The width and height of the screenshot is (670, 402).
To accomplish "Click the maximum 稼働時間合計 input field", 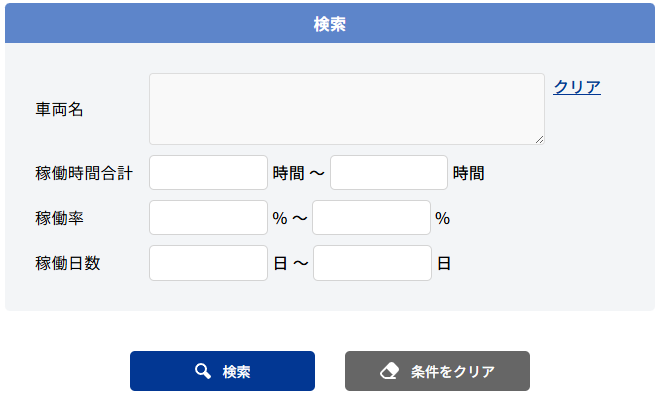I will (x=389, y=173).
